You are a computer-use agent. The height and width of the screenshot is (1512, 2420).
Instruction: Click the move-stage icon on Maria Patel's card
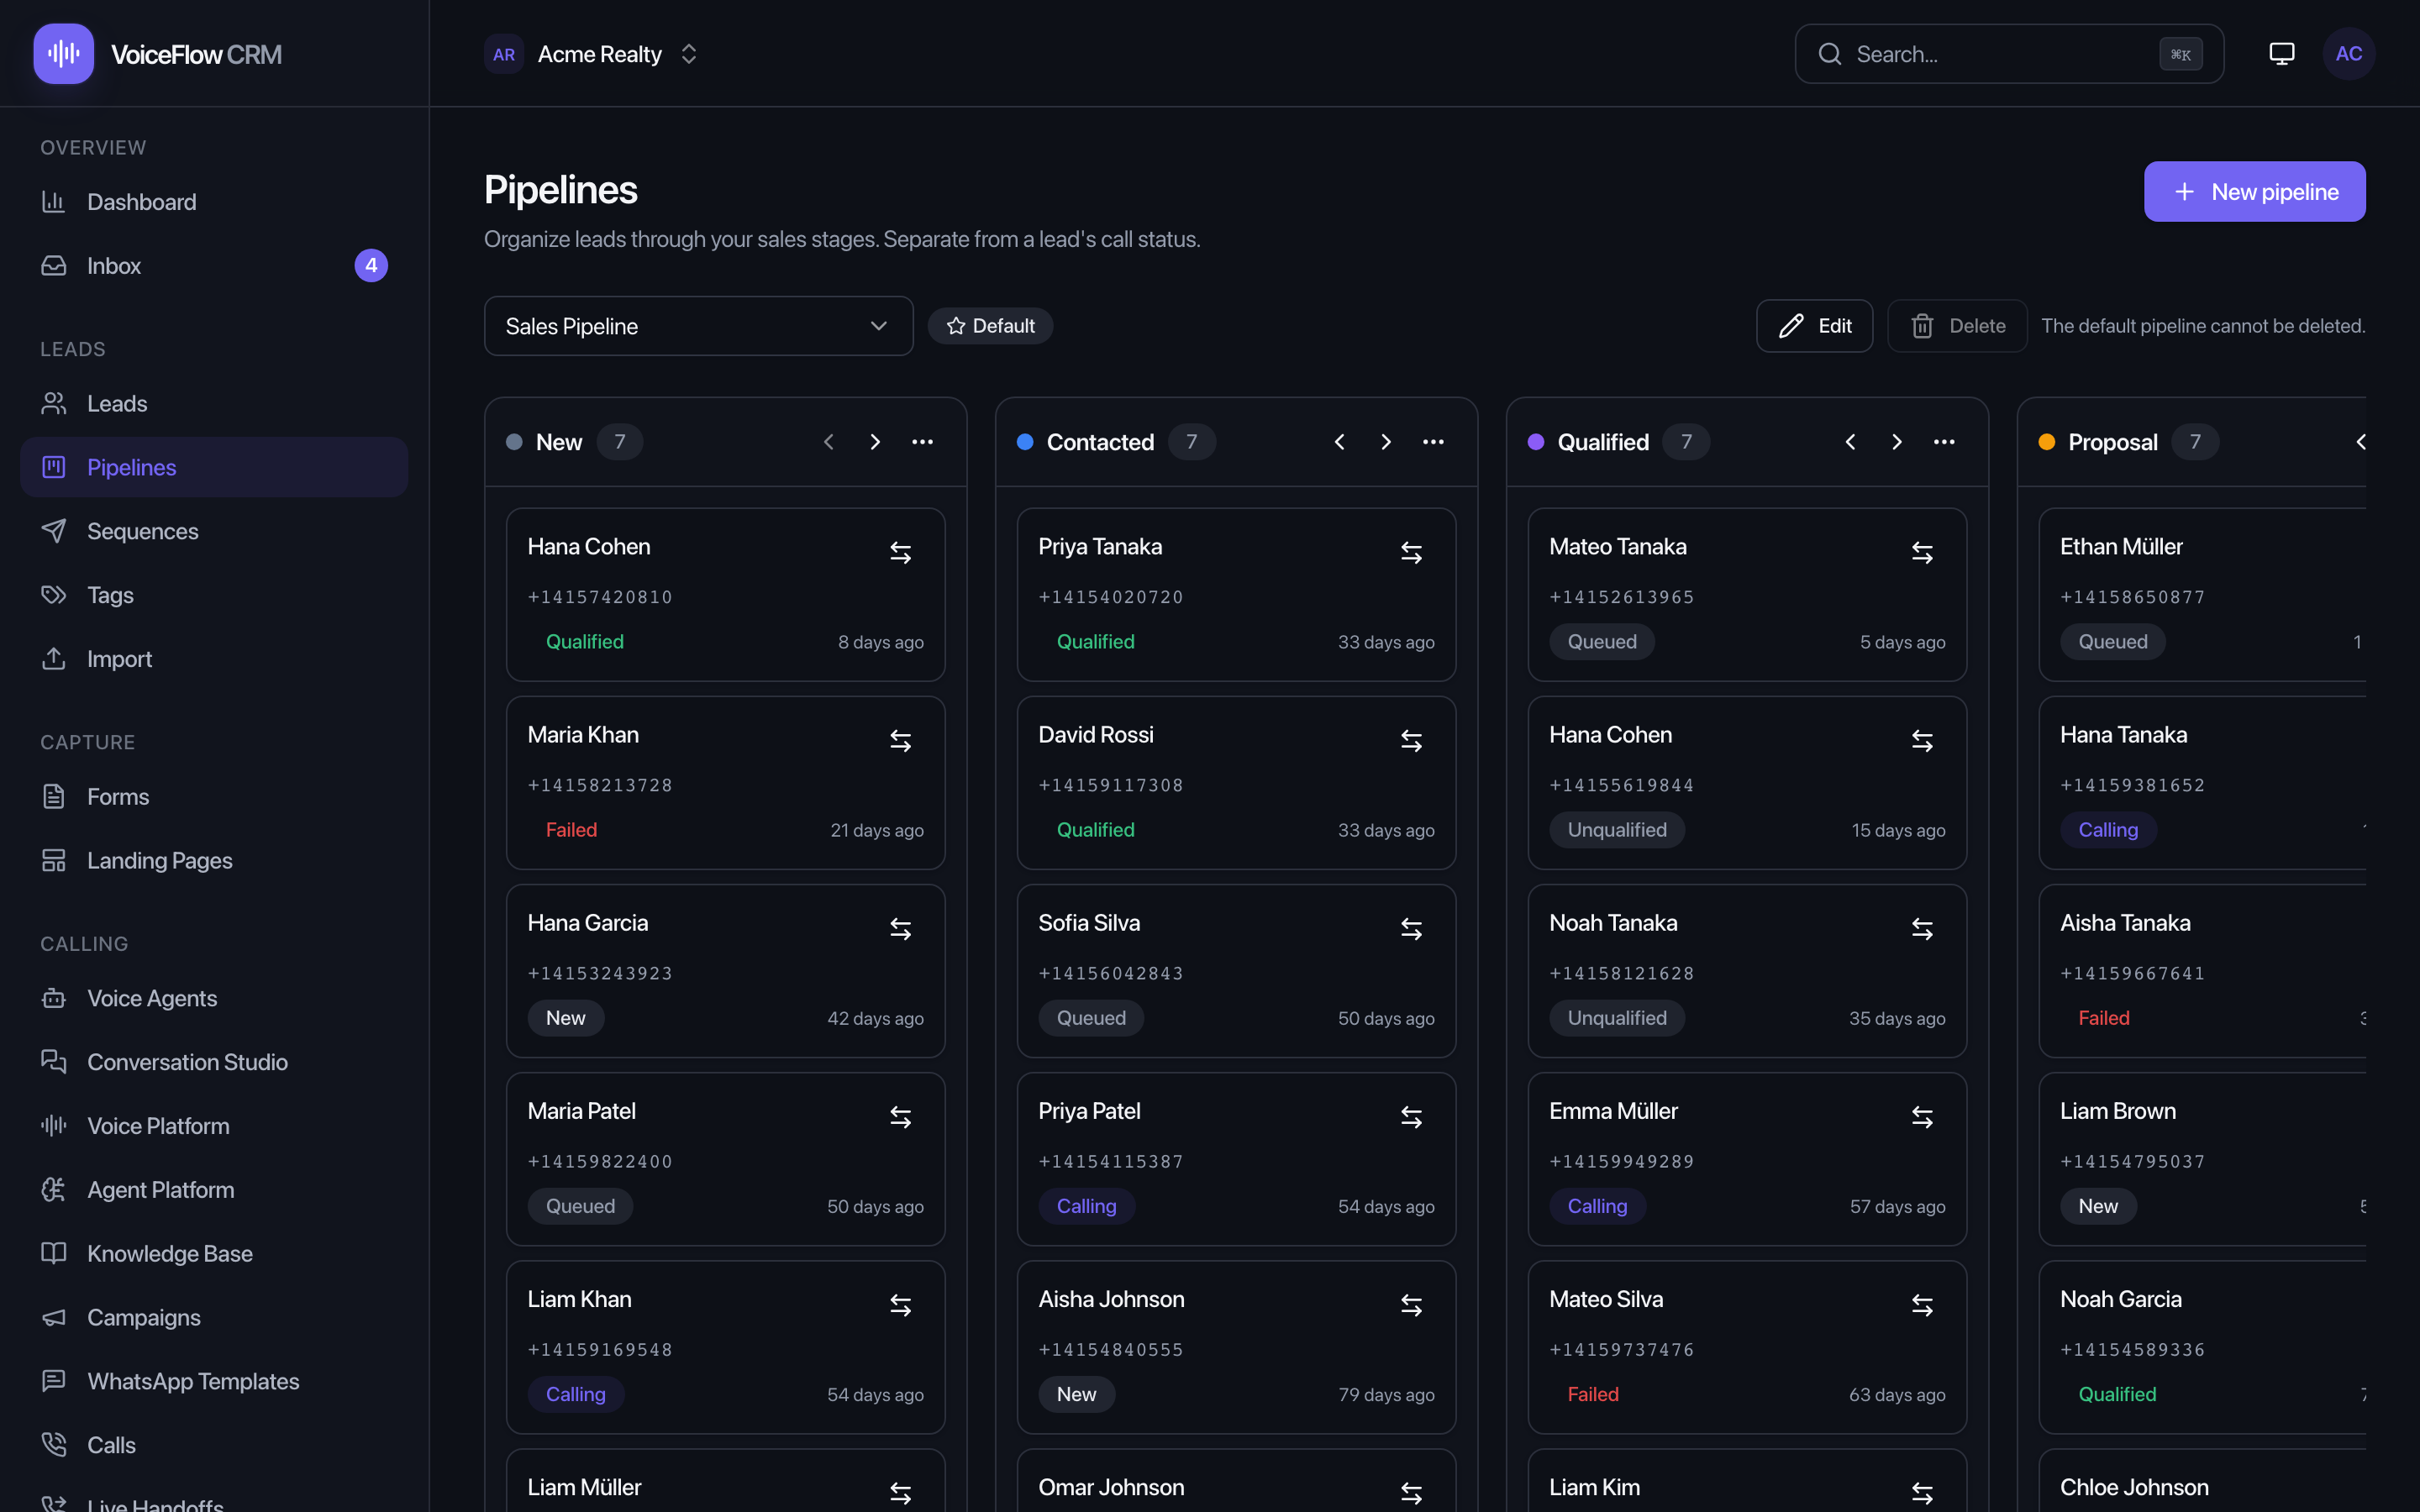(x=900, y=1116)
